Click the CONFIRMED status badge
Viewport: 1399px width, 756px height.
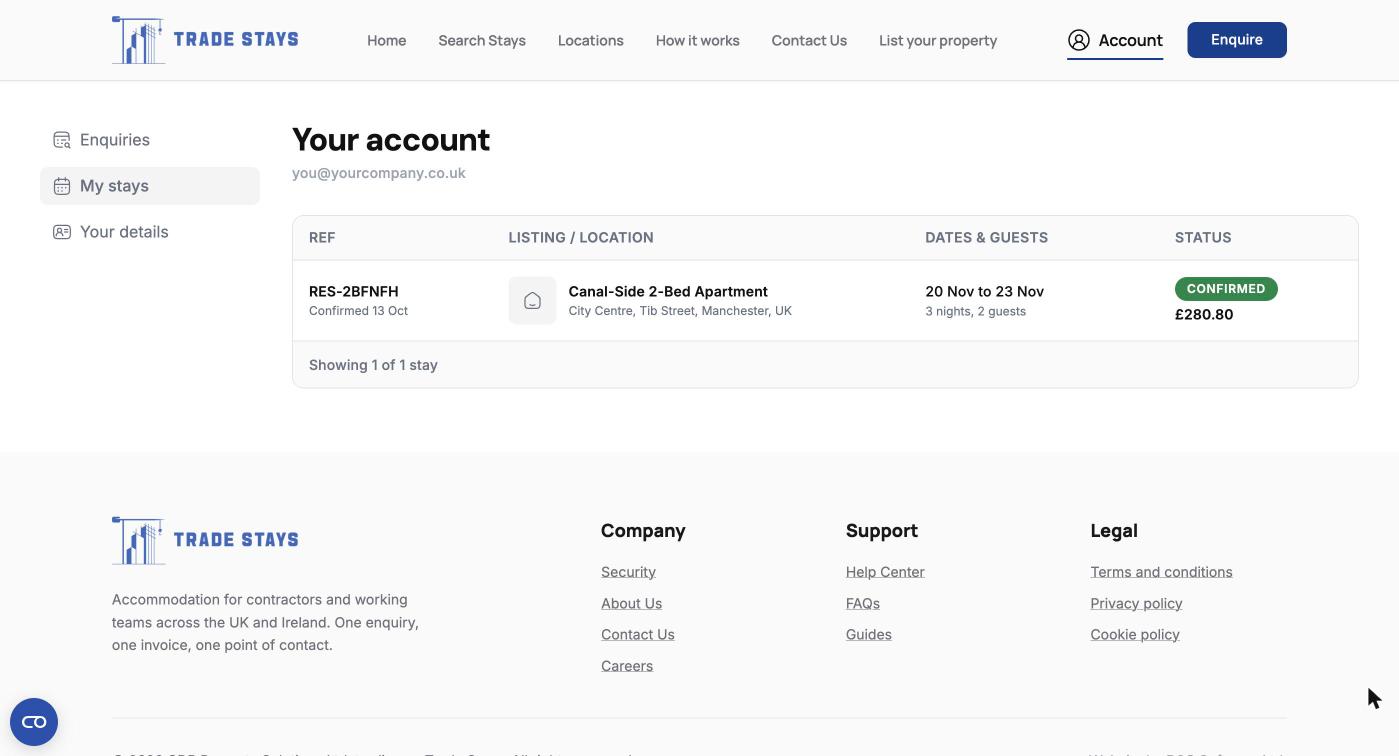tap(1226, 289)
